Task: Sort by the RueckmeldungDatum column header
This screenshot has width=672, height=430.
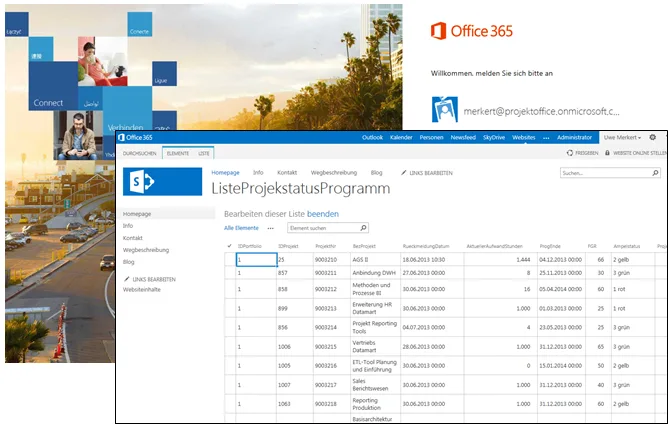Action: 426,247
